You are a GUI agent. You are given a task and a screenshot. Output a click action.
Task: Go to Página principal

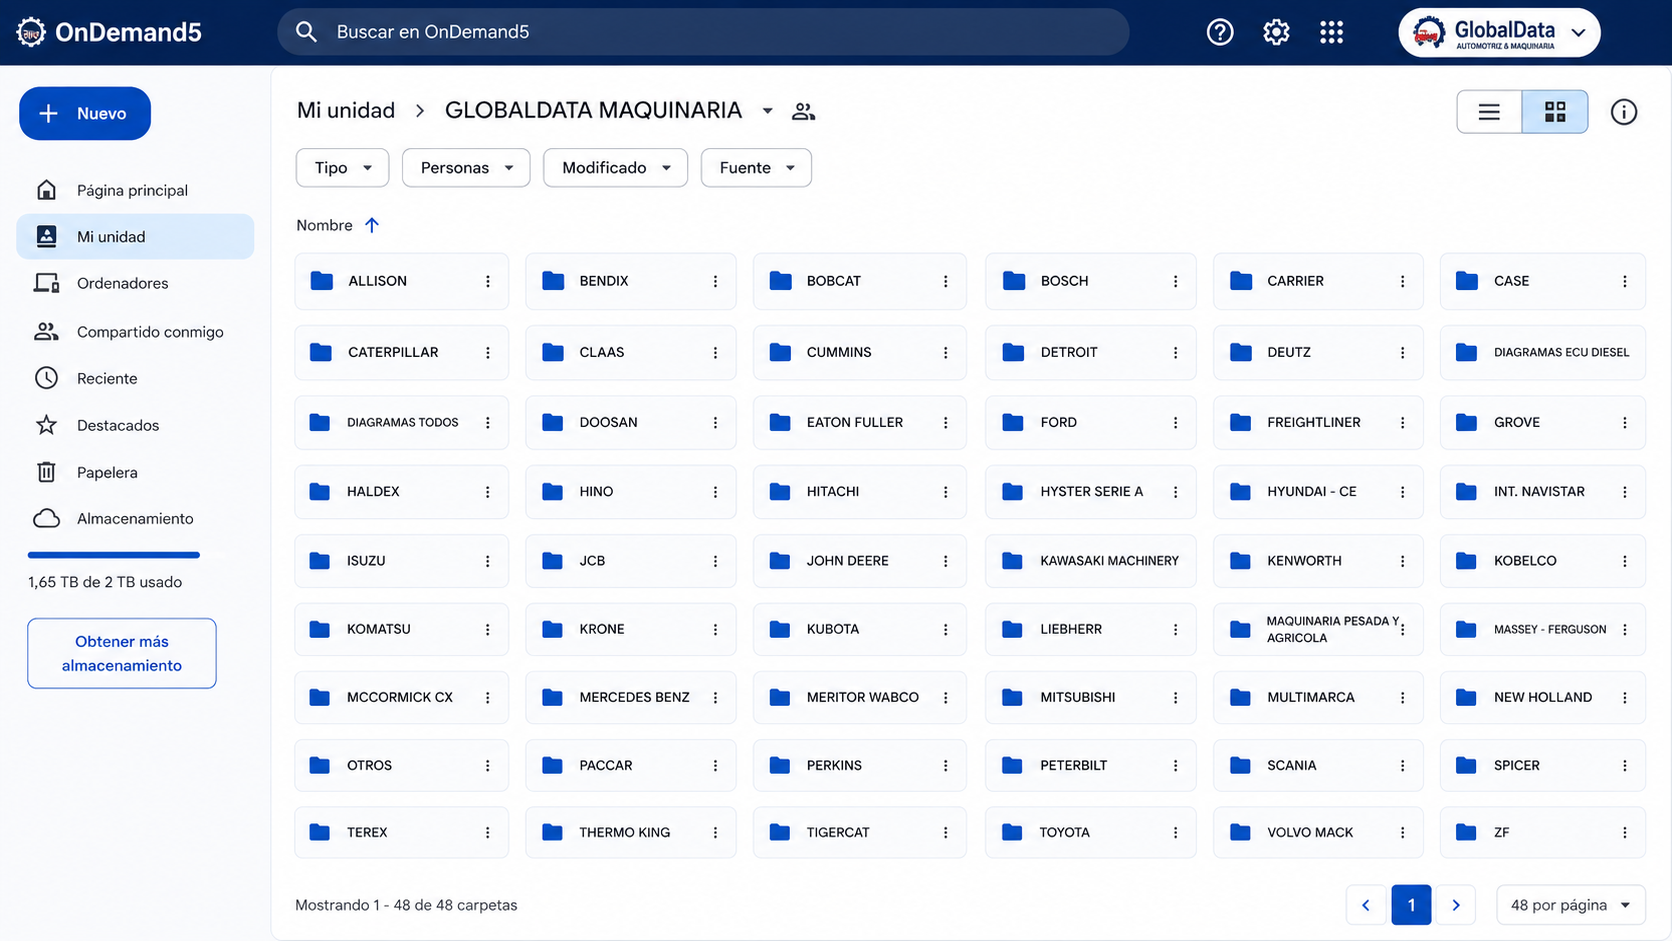[135, 190]
